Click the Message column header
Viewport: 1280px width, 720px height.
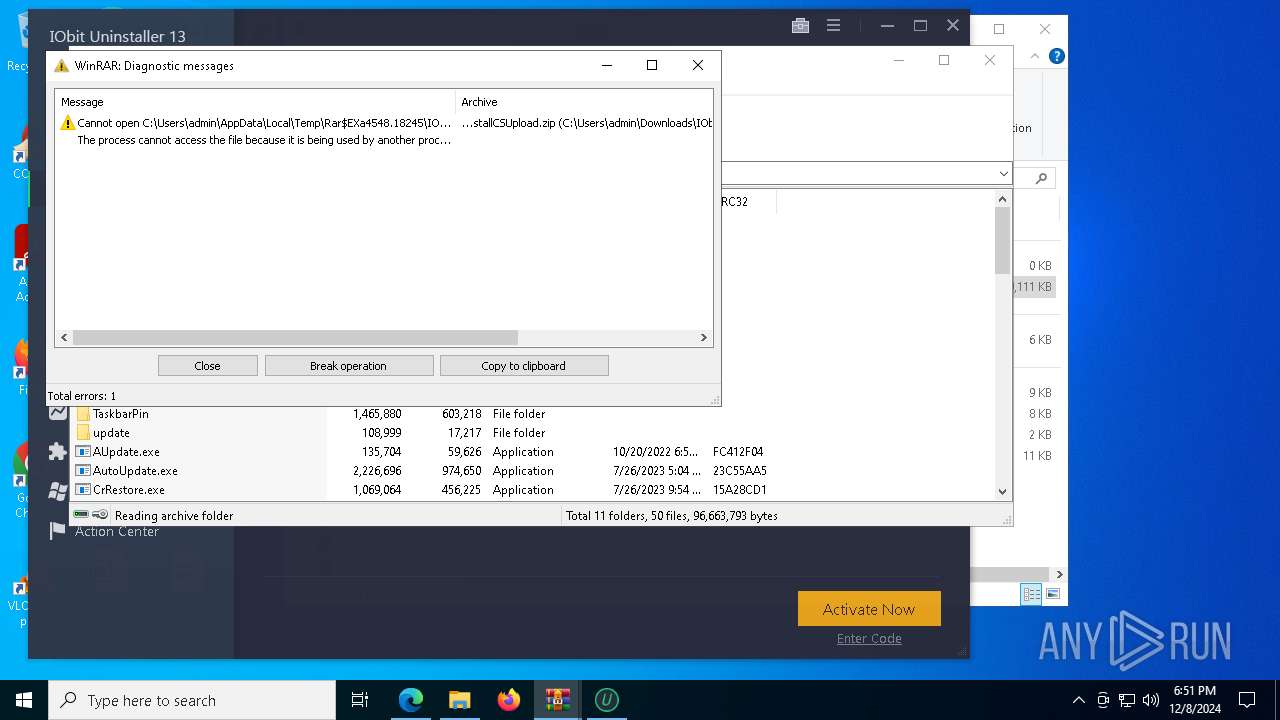tap(255, 102)
